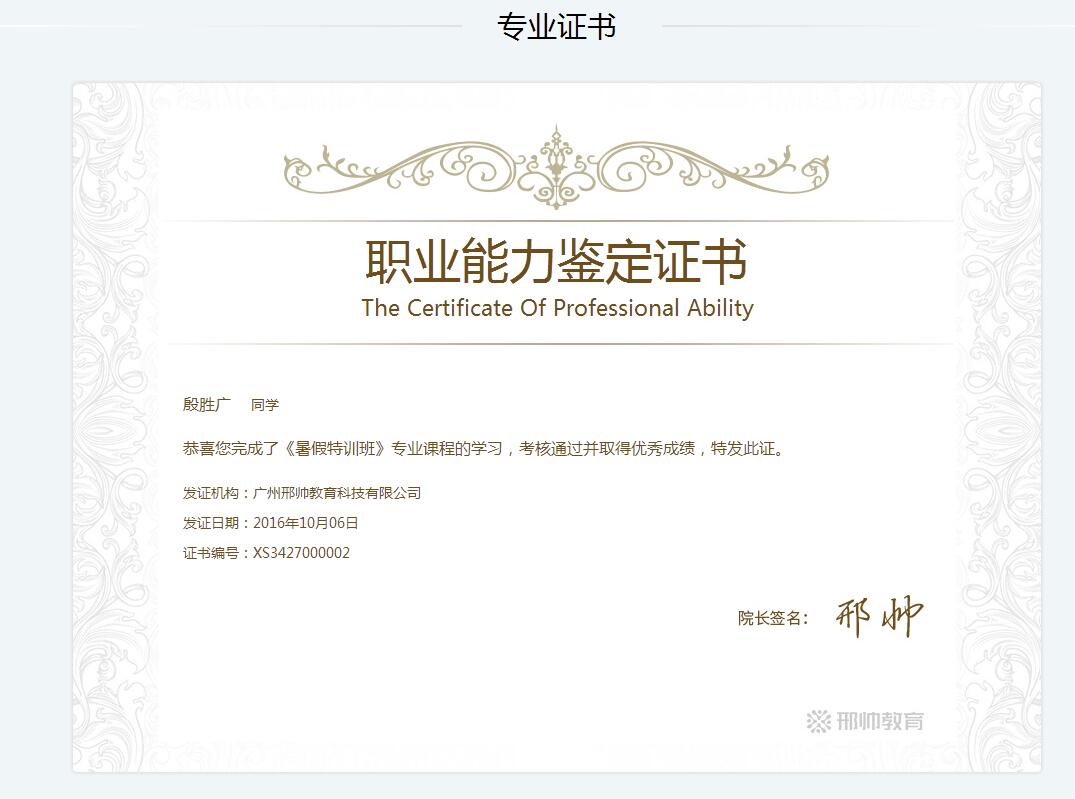Click the student name 殷胜广
1075x799 pixels.
coord(206,405)
